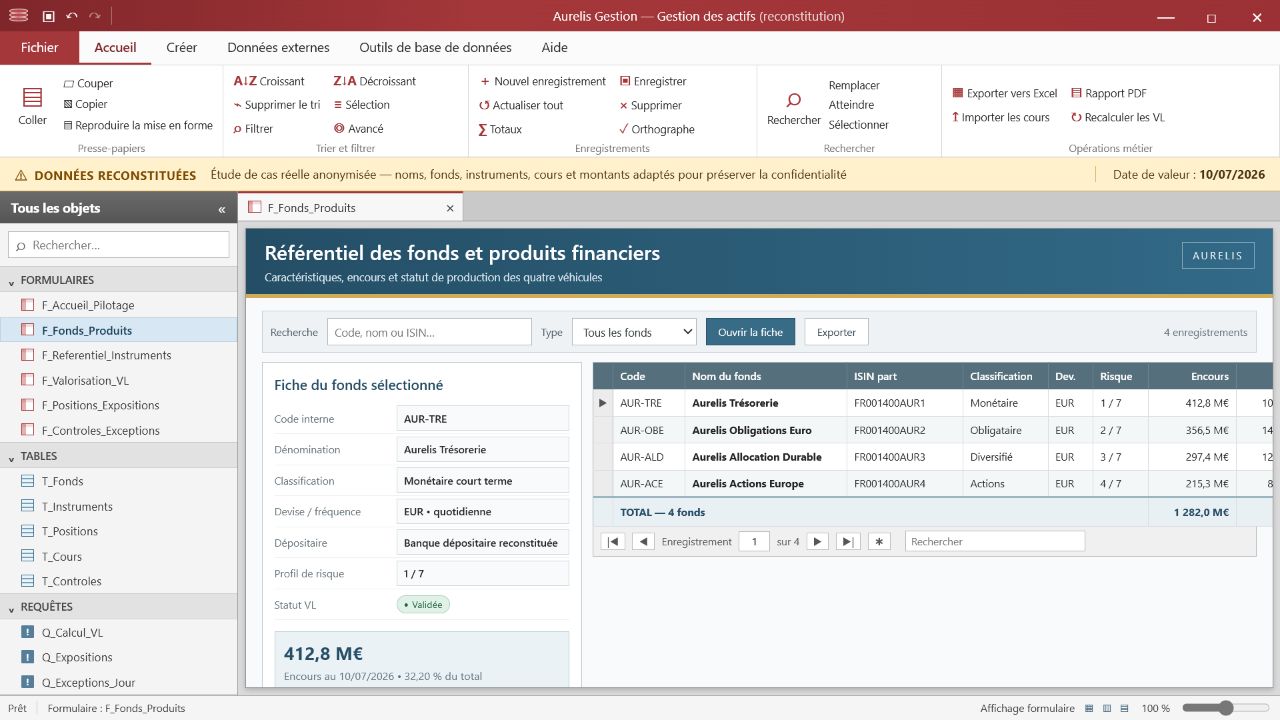Click the undo arrow in title bar

[71, 16]
